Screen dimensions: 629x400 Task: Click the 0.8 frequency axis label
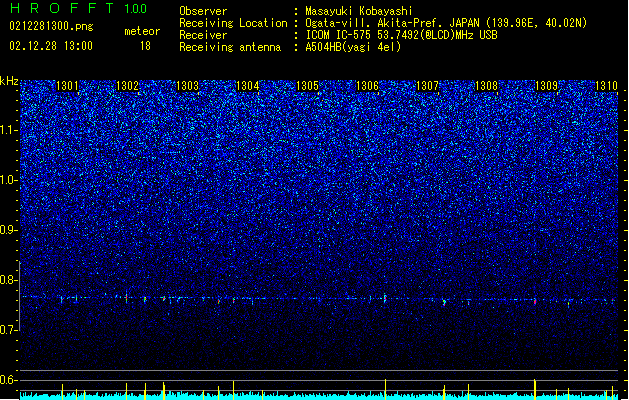(x=9, y=280)
